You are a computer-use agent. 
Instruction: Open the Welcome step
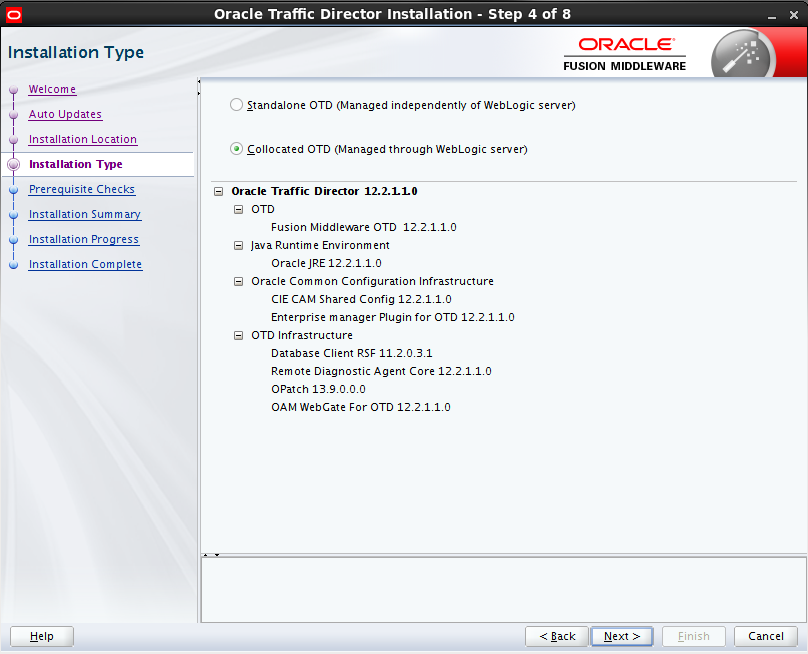52,89
